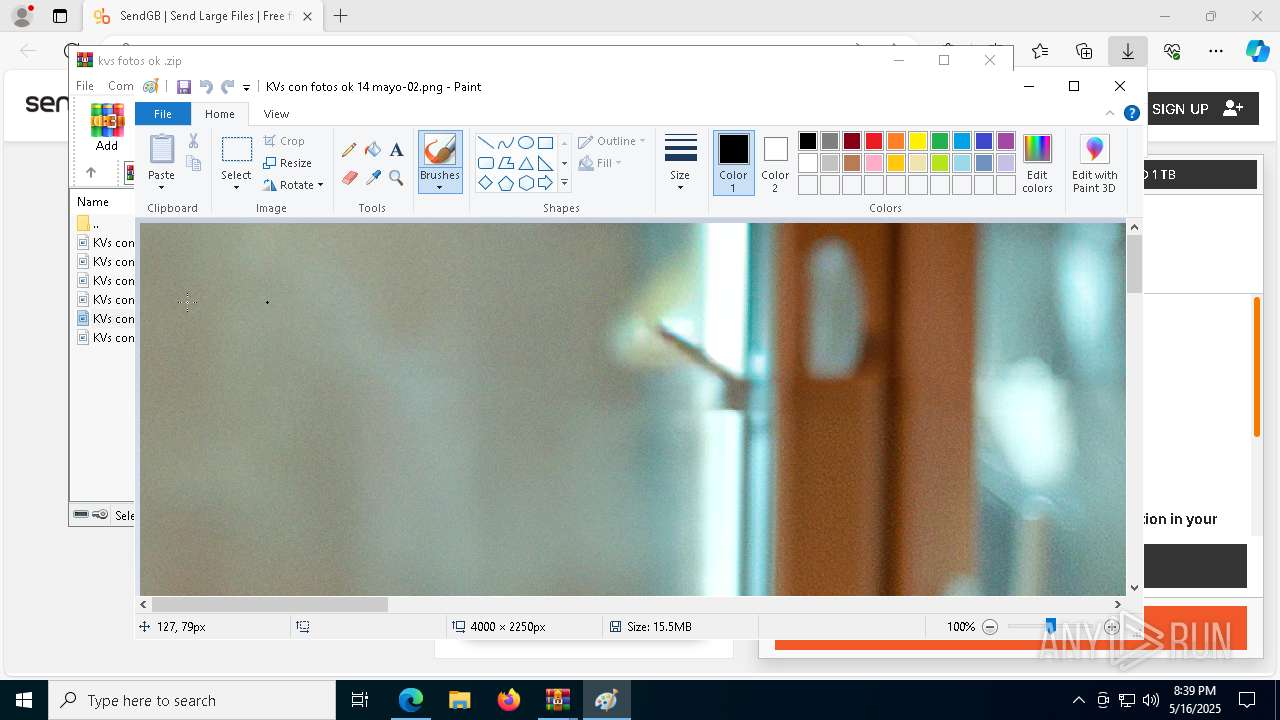Click the Color 2 button
Image resolution: width=1280 pixels, height=720 pixels.
pos(775,162)
